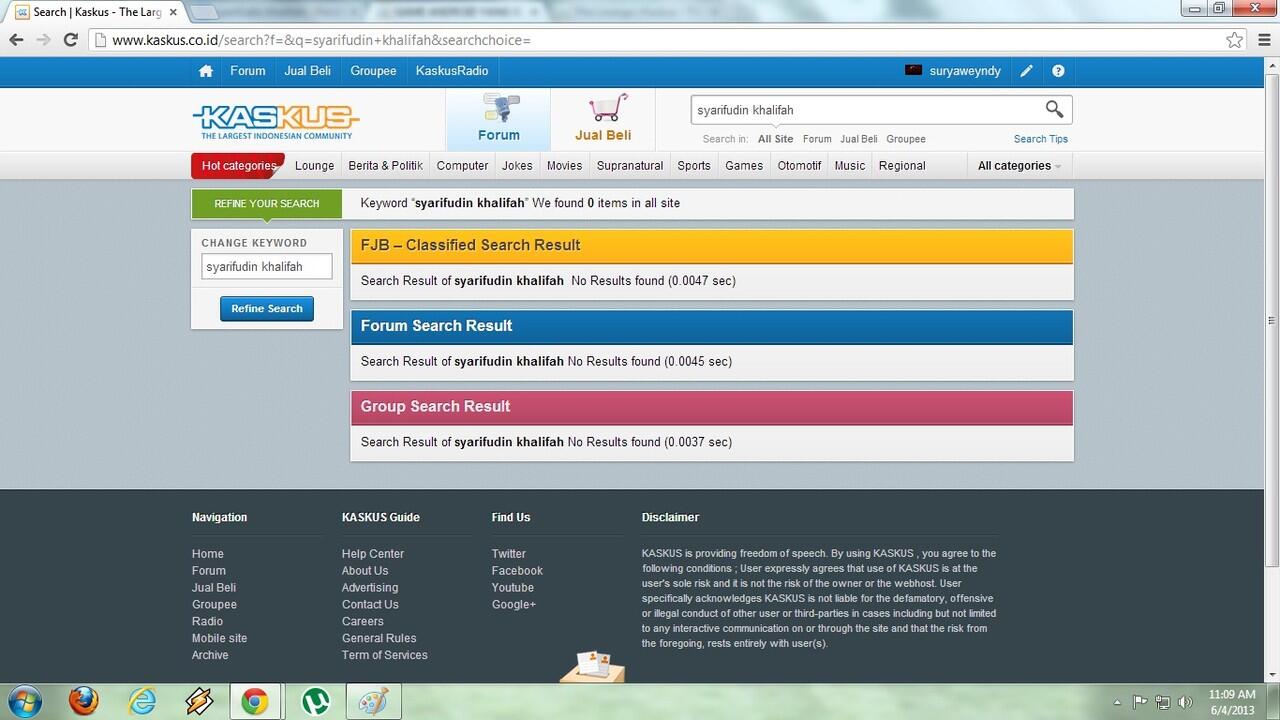Click the Action Center flag tray icon
1280x720 pixels.
coord(1140,702)
